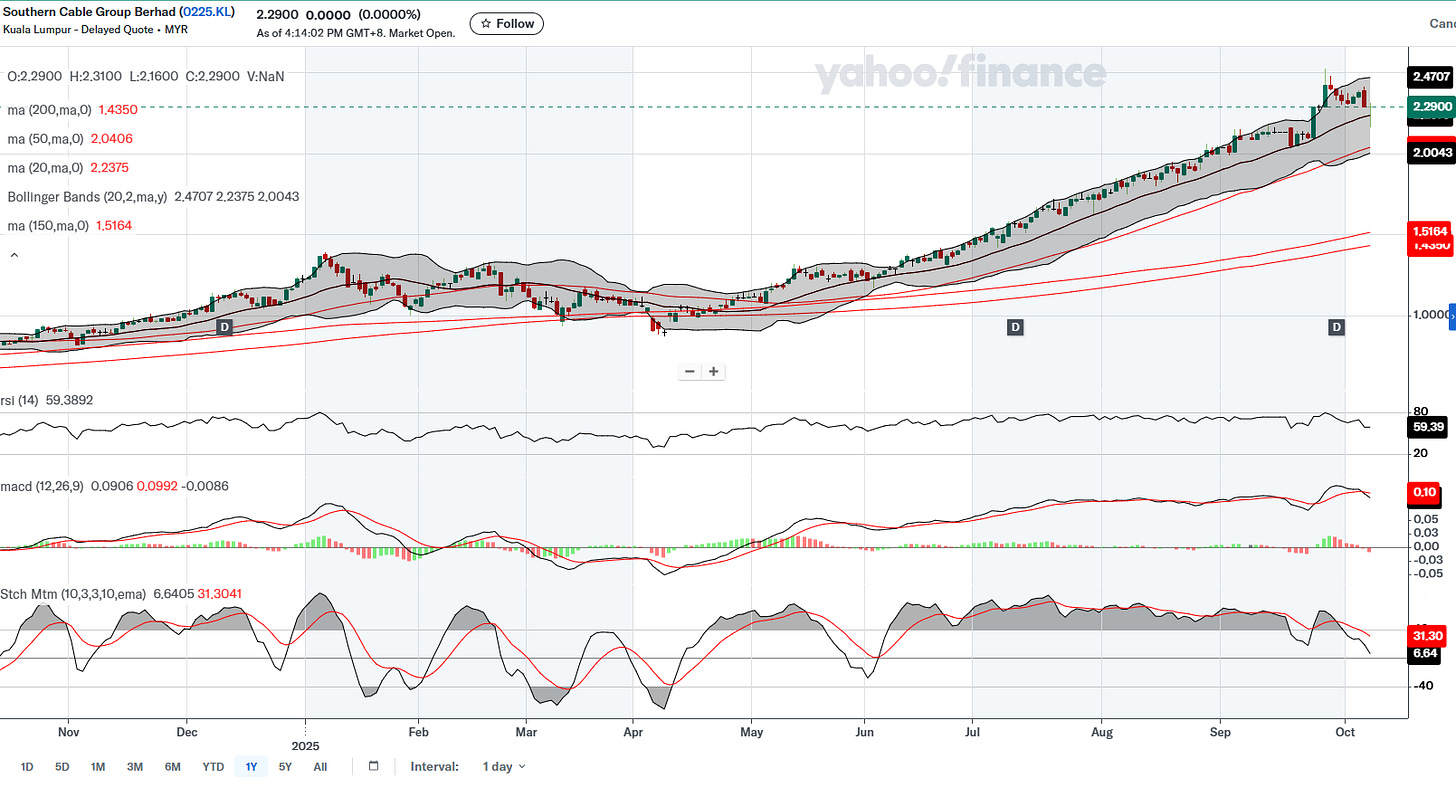Click the 2.0043 lower band price tag
Viewport: 1456px width, 785px height.
tap(1430, 152)
